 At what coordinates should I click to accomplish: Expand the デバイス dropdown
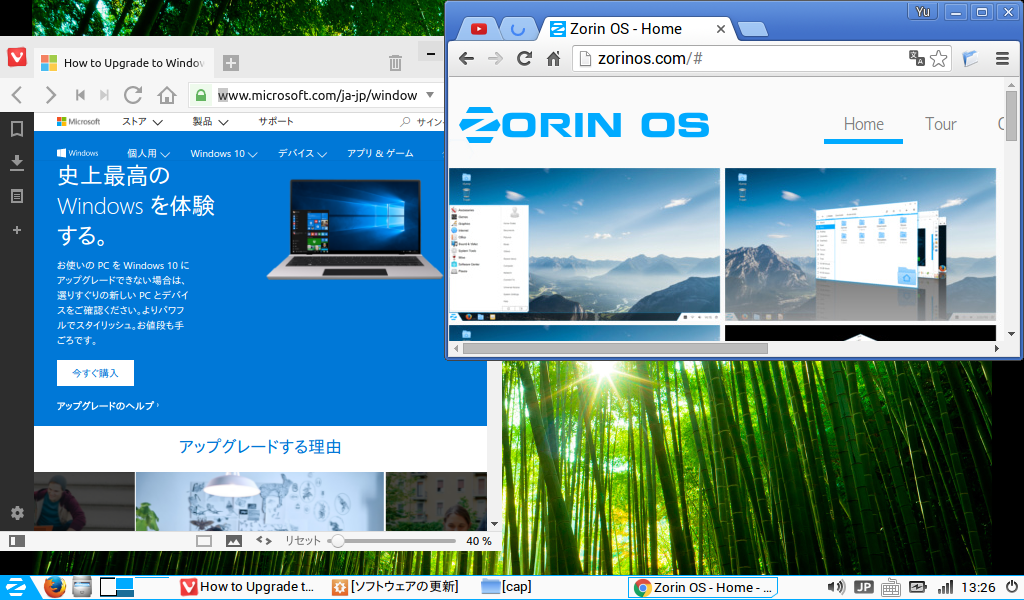[302, 153]
